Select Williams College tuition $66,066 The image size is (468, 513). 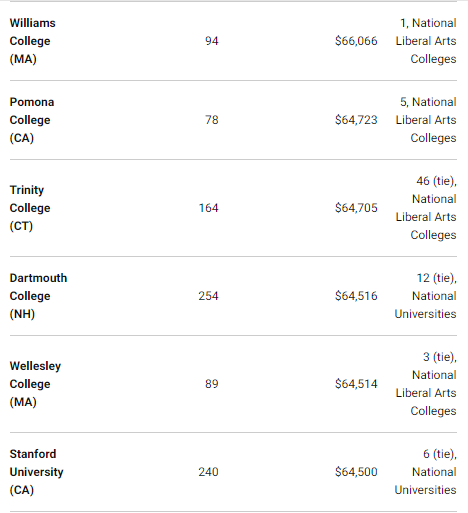pyautogui.click(x=356, y=41)
